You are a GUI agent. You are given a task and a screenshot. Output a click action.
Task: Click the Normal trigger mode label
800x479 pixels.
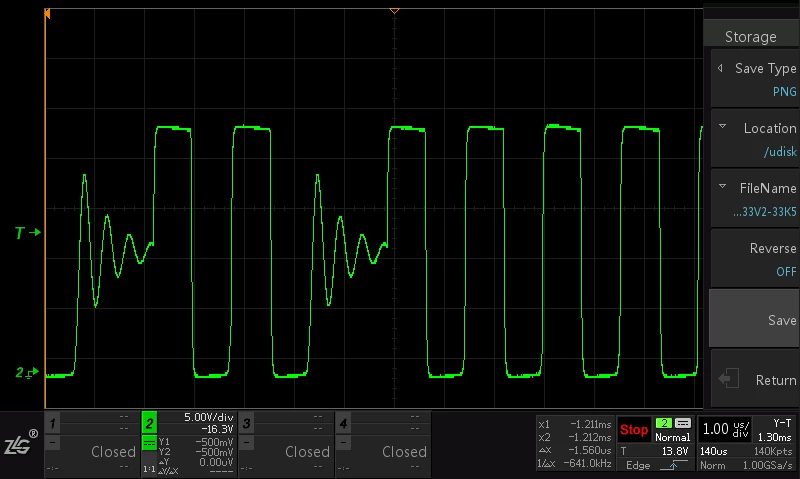click(672, 437)
